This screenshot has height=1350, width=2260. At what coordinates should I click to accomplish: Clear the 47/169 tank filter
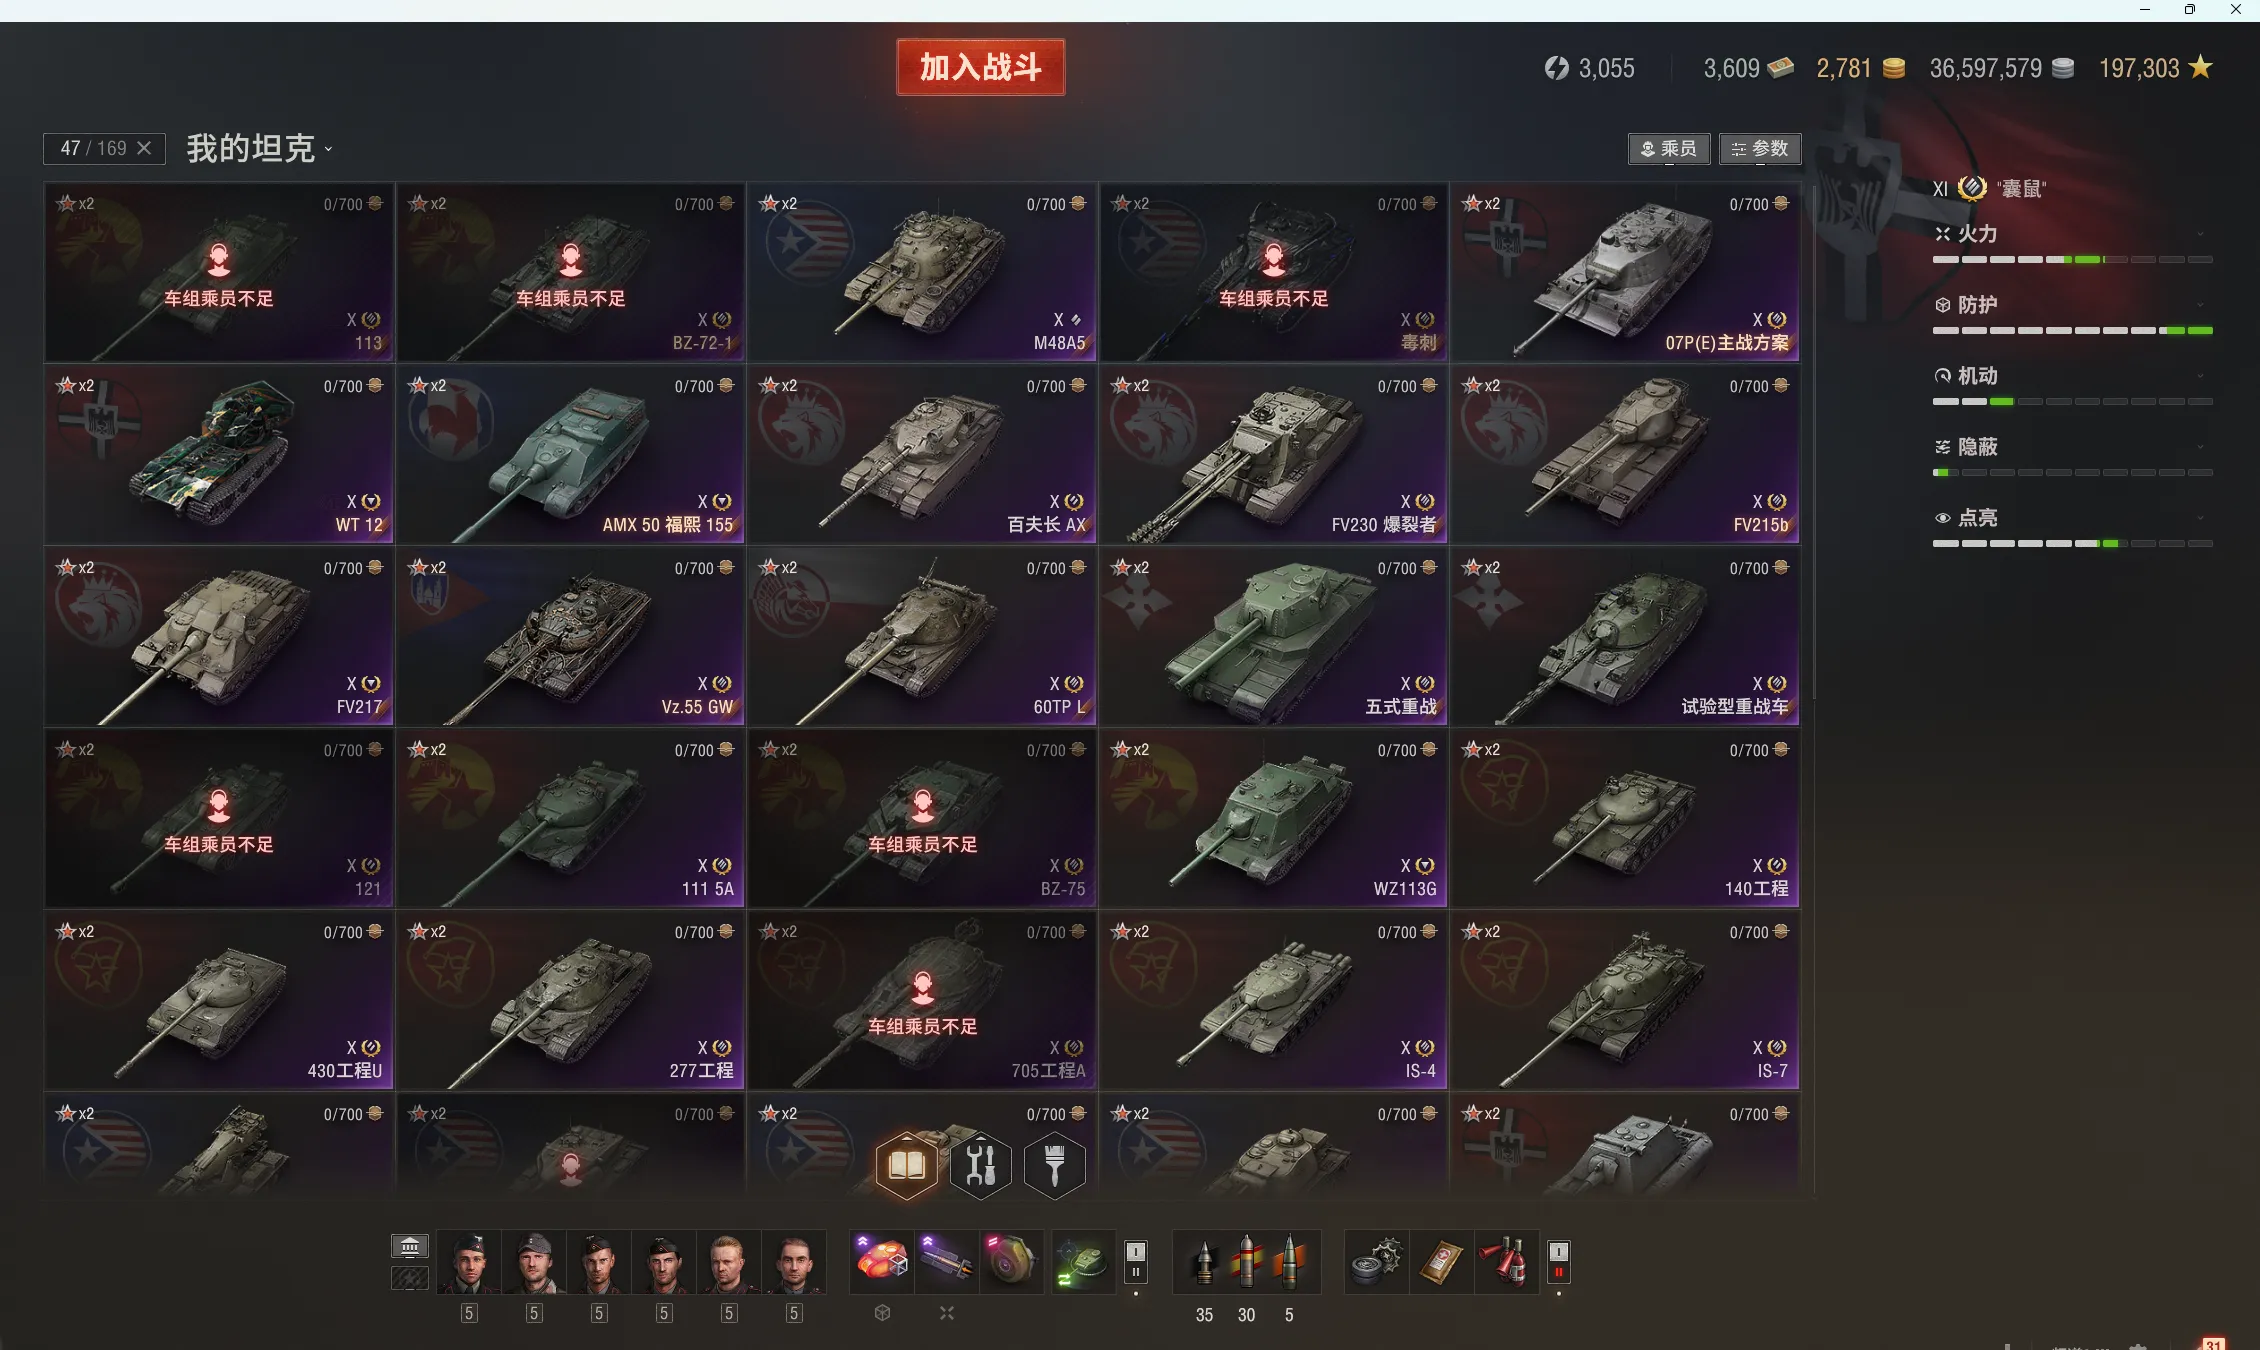[144, 148]
